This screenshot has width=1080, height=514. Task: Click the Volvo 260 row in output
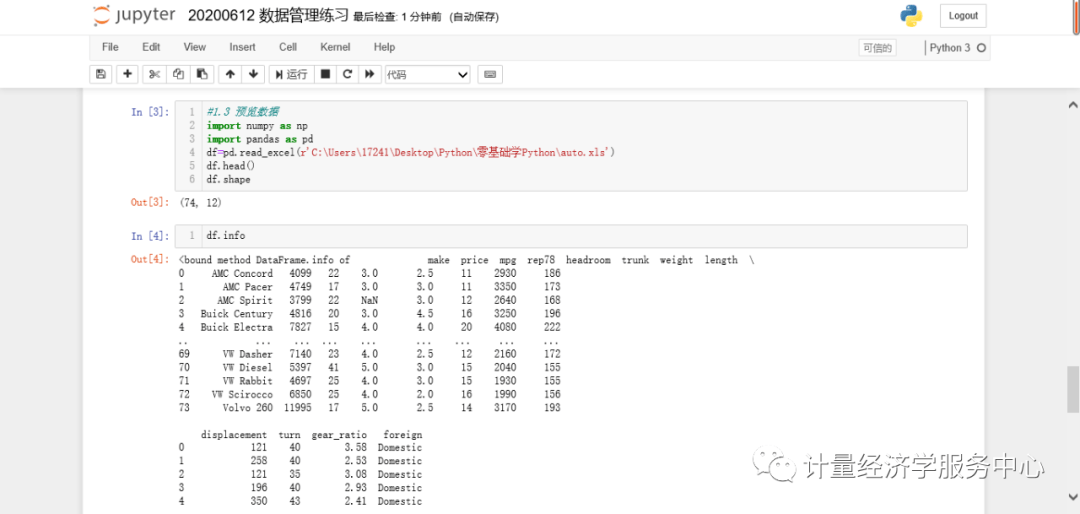click(x=369, y=408)
